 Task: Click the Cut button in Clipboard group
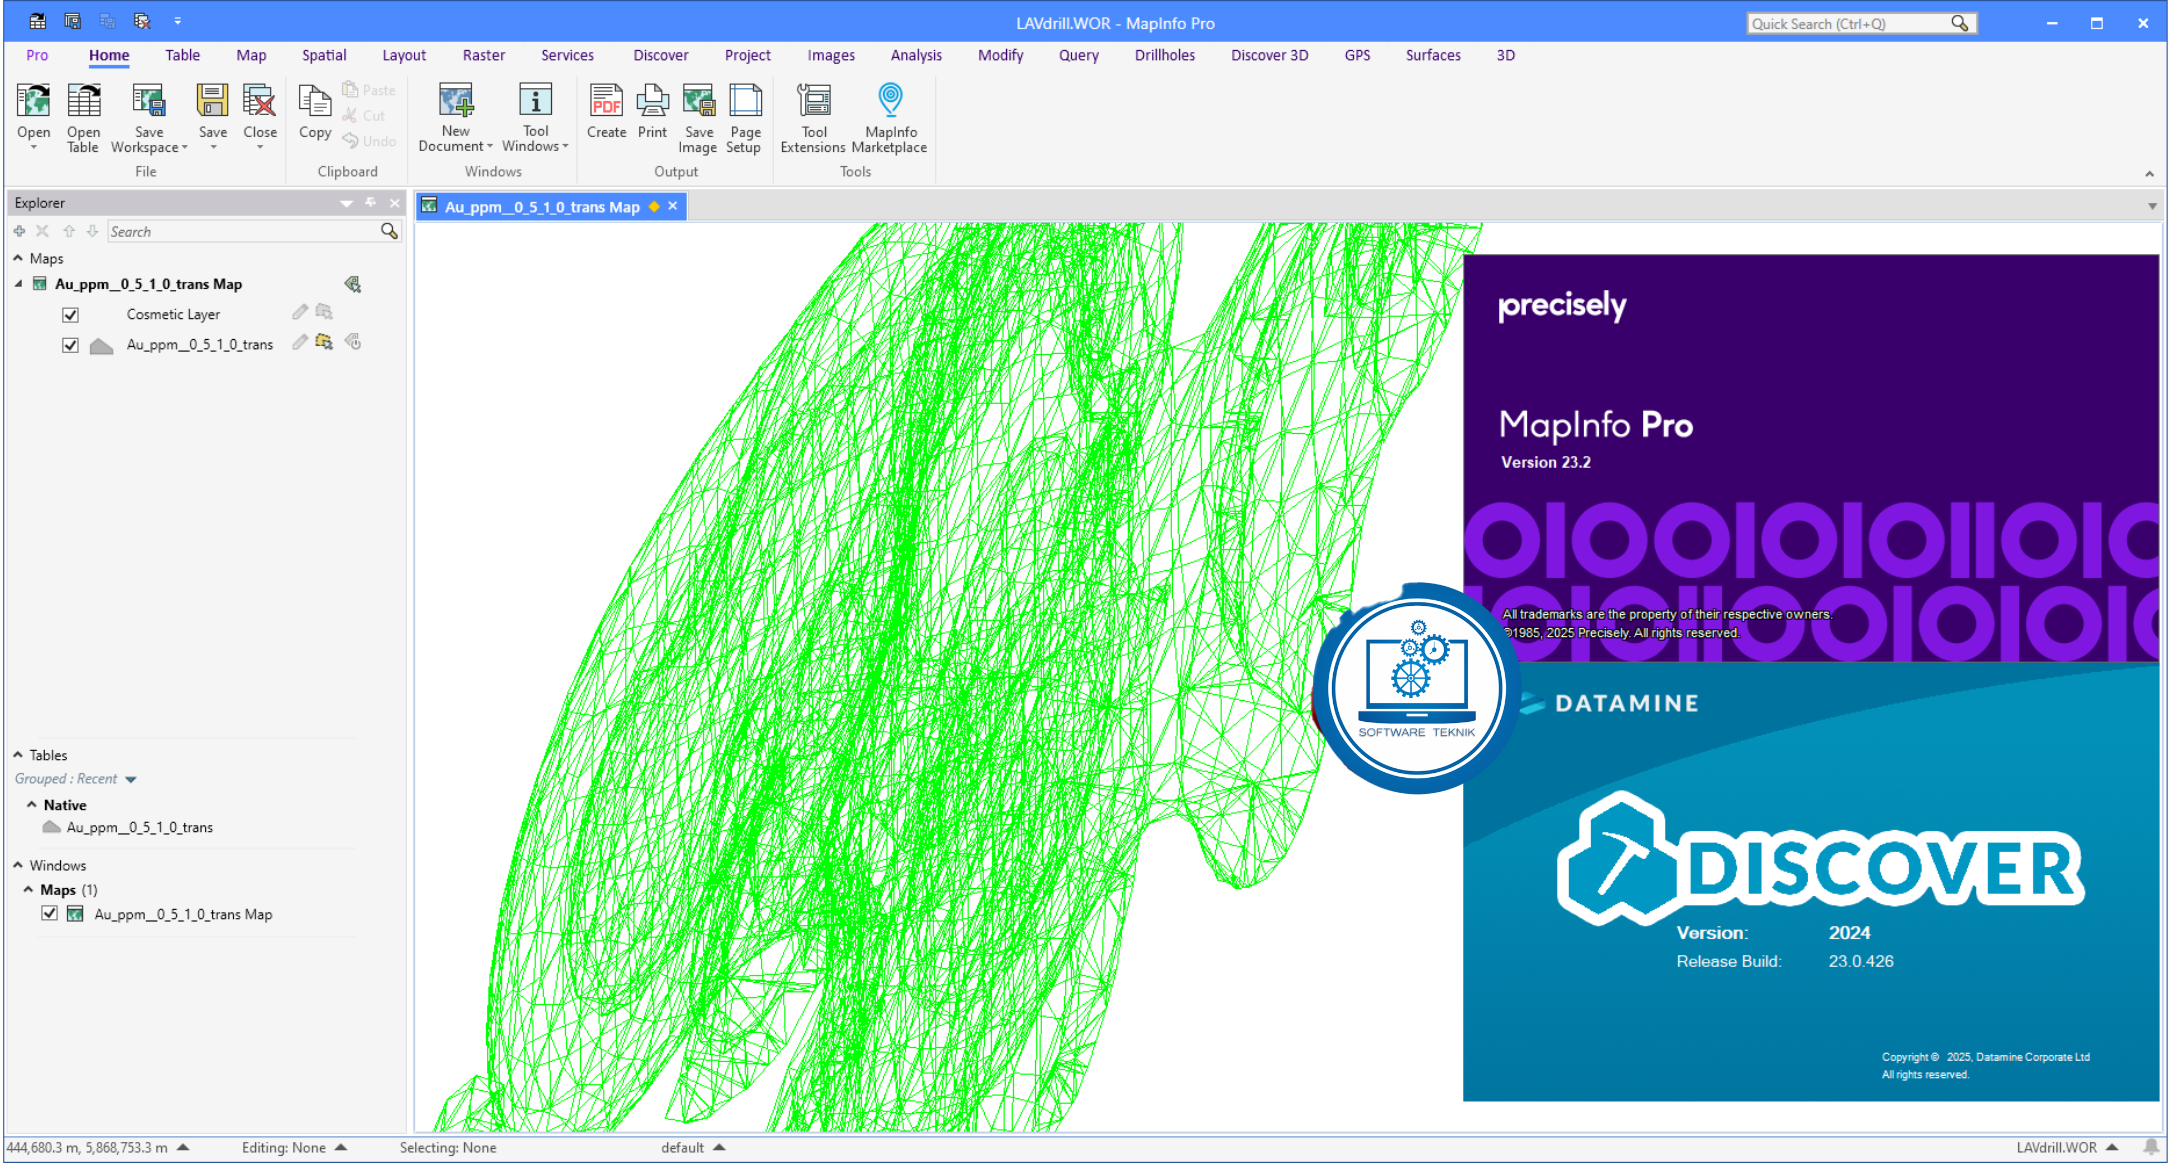364,116
